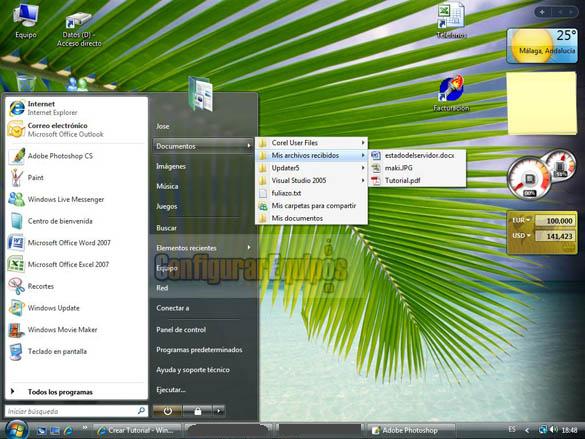Expand the Documentos submenu arrow
The width and height of the screenshot is (585, 439).
click(249, 146)
